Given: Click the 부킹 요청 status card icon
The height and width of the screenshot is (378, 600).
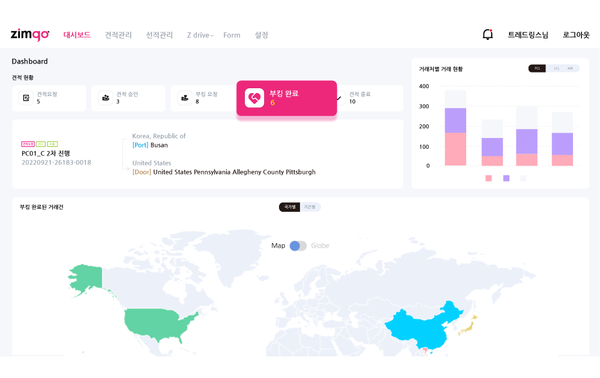Looking at the screenshot, I should coord(185,98).
